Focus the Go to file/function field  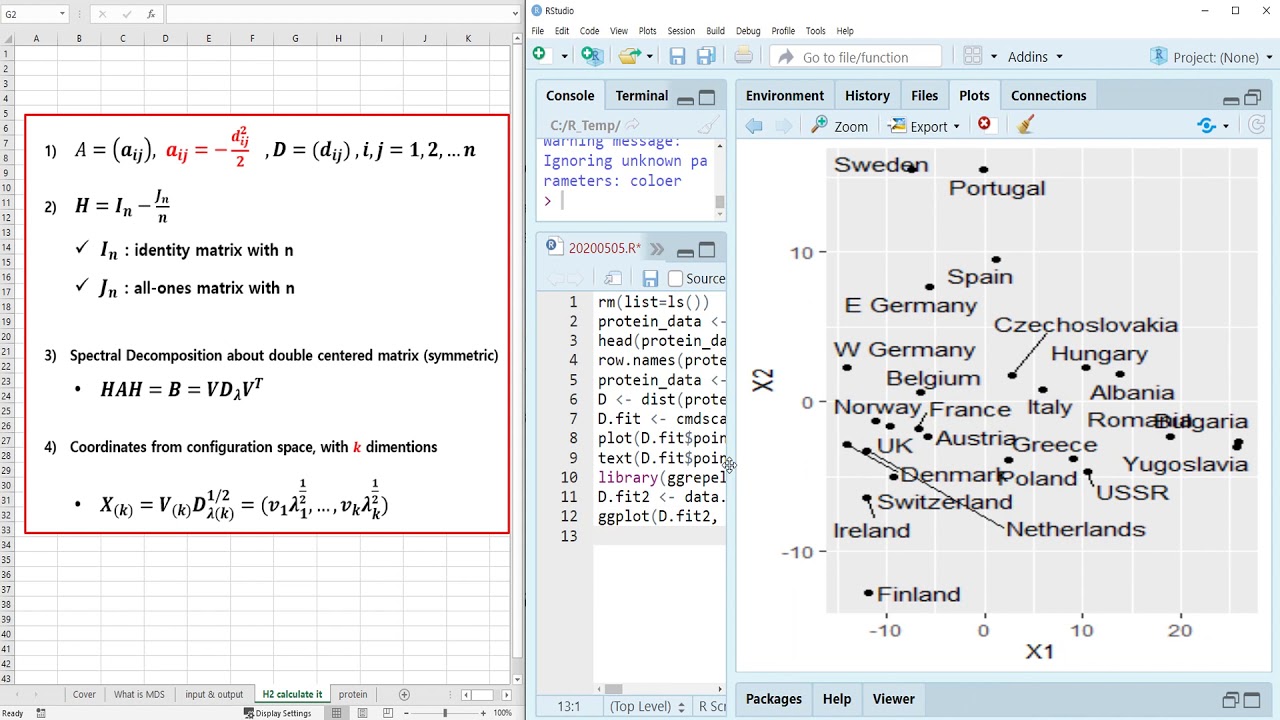[856, 57]
